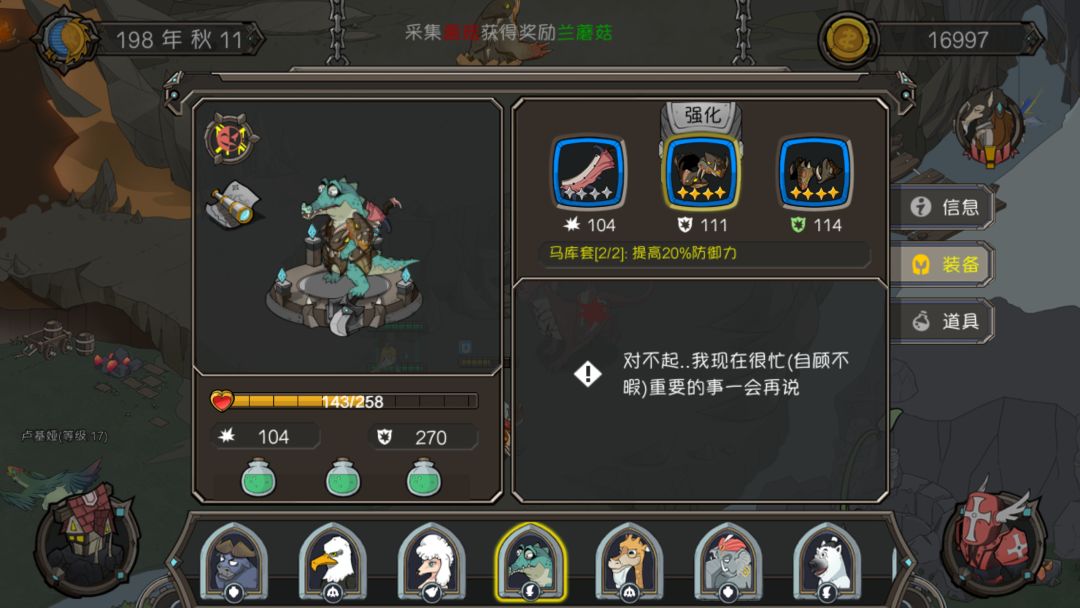Select the boots equipment slot with 114 defense
The width and height of the screenshot is (1080, 608).
pos(815,171)
